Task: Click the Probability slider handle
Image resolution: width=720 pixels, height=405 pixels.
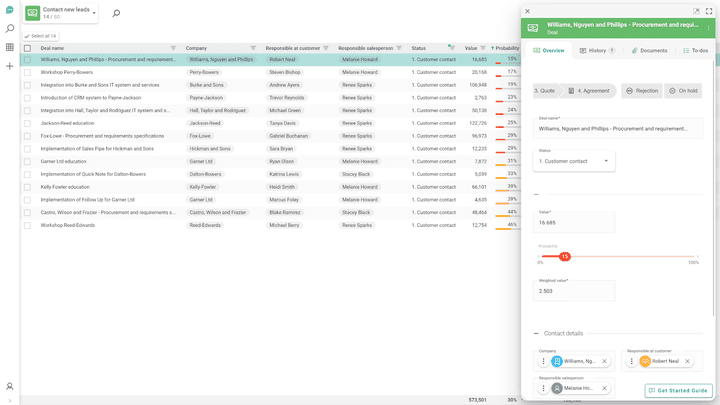Action: (564, 257)
